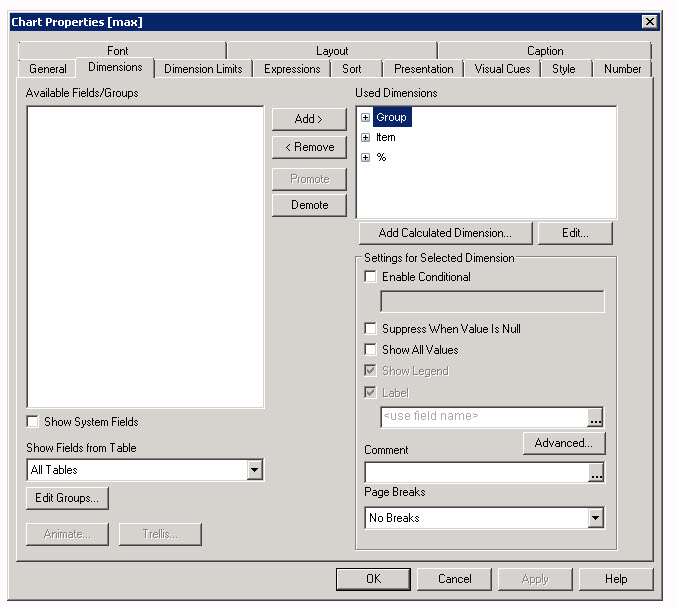Click the Trellis button
The width and height of the screenshot is (678, 607).
tap(160, 534)
